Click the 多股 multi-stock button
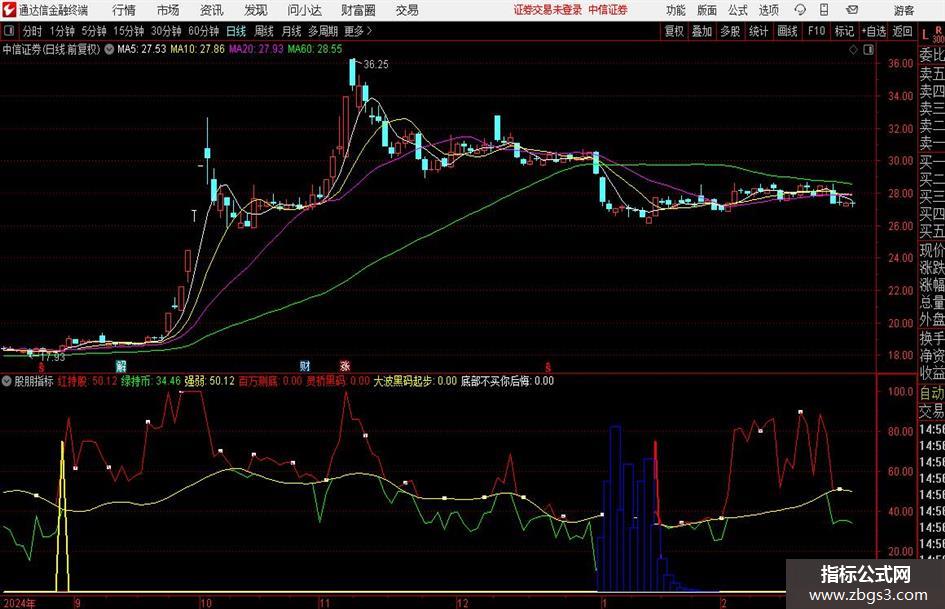 coord(730,31)
